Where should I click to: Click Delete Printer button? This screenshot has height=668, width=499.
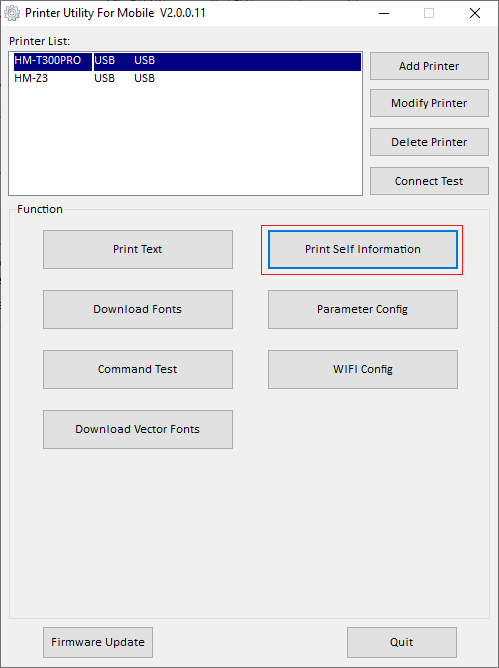pyautogui.click(x=429, y=142)
